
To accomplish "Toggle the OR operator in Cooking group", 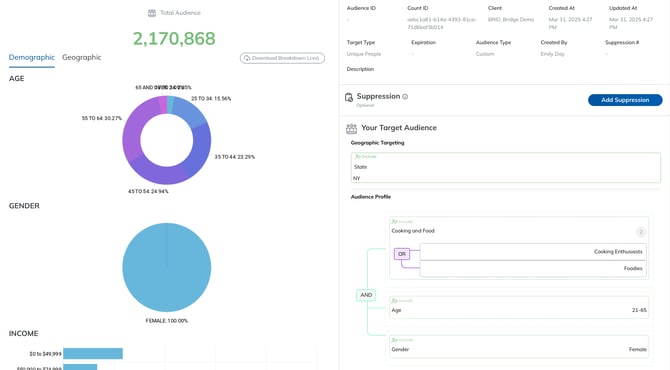I will [402, 254].
